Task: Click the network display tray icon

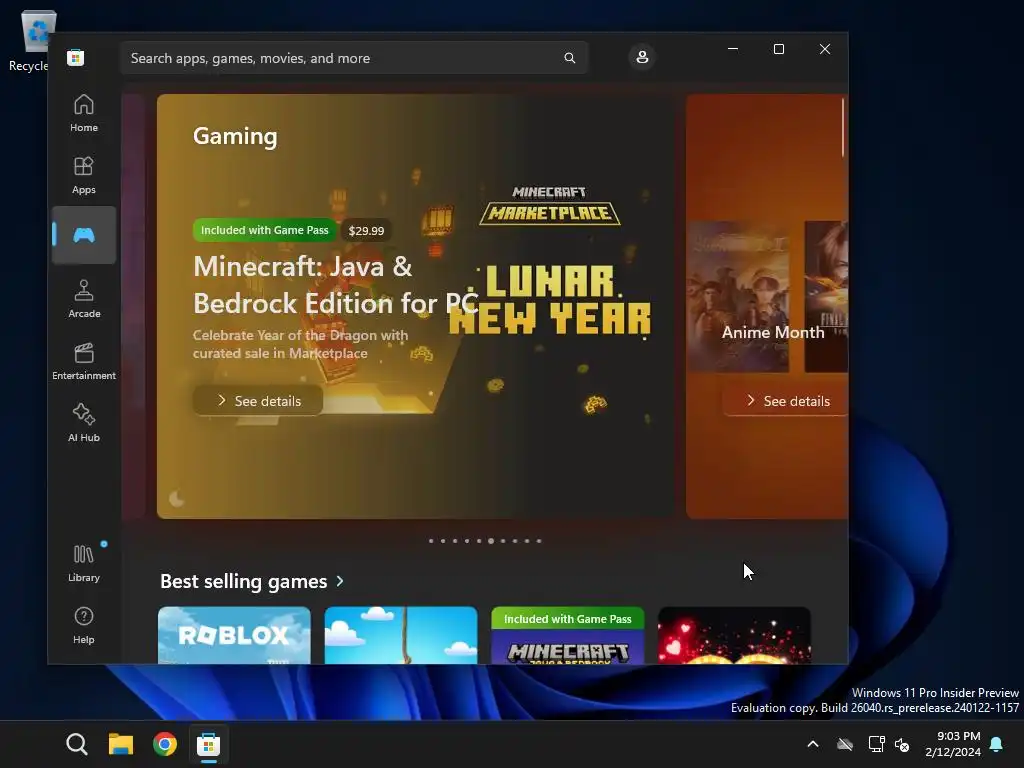Action: (x=876, y=744)
